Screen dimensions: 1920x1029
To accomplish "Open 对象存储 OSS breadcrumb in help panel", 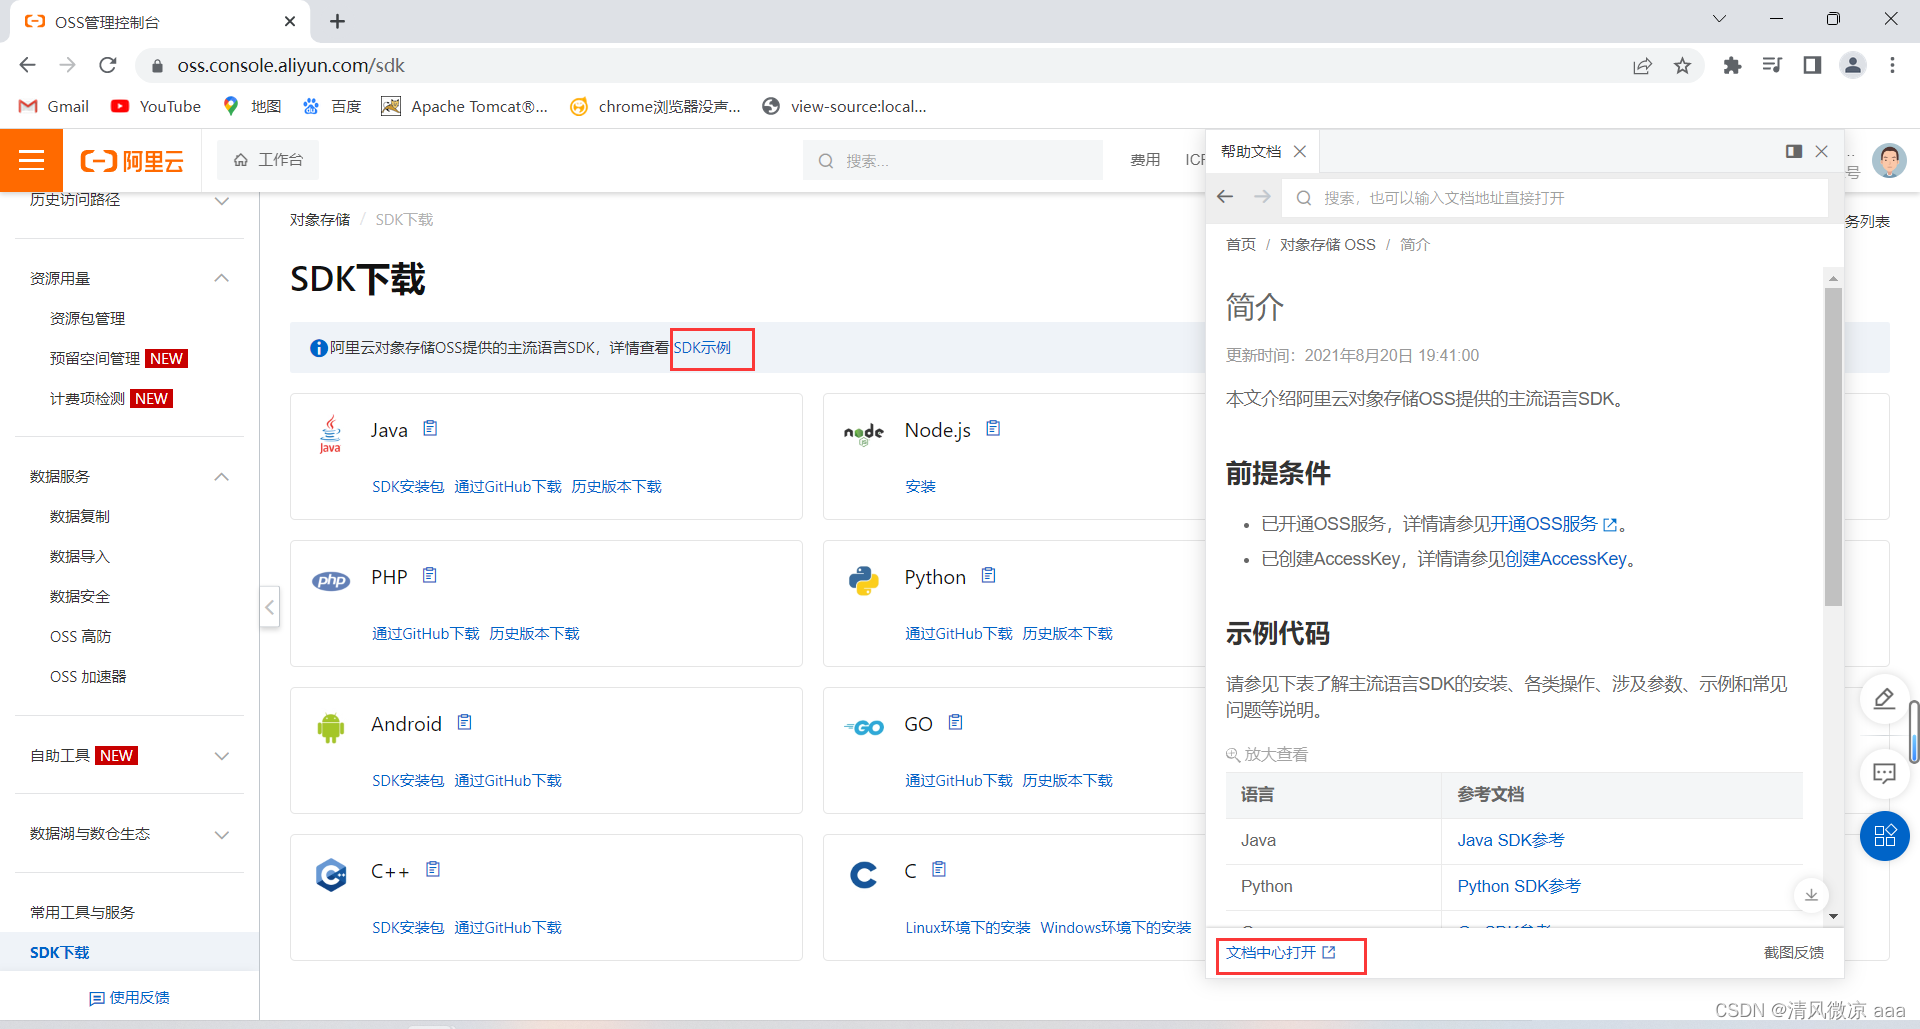I will coord(1328,245).
